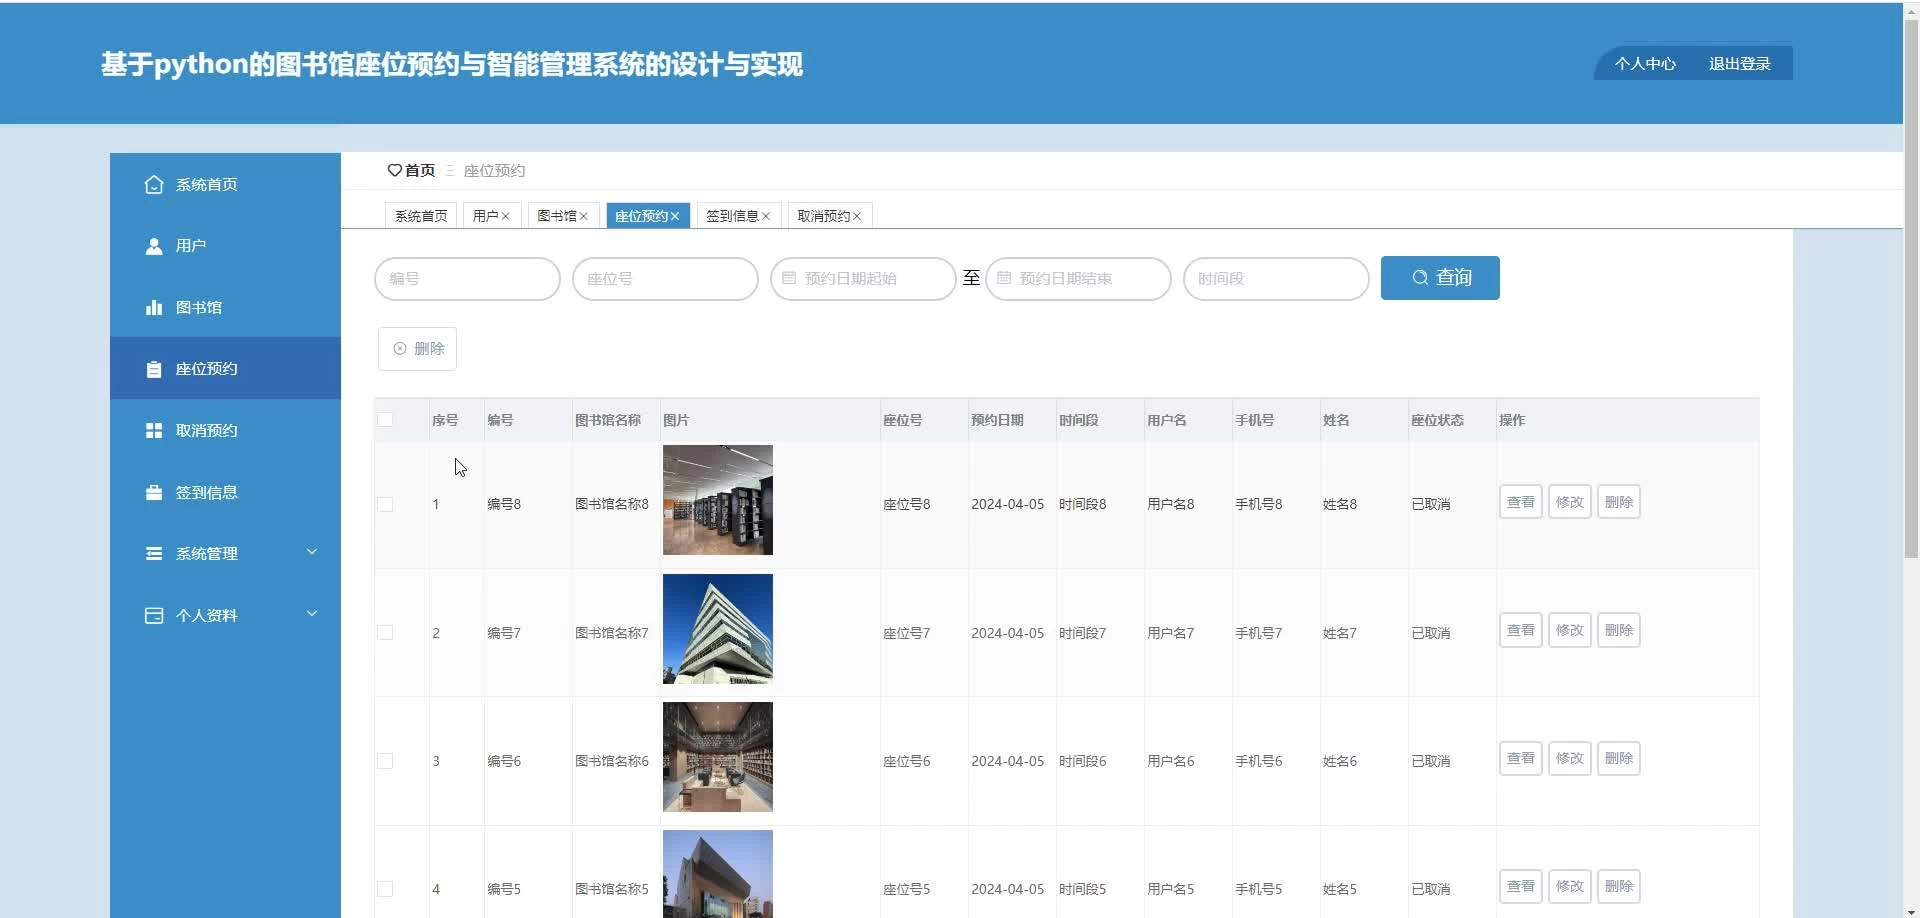This screenshot has height=918, width=1920.
Task: Expand the 个人资料 sidebar submenu arrow
Action: (311, 614)
